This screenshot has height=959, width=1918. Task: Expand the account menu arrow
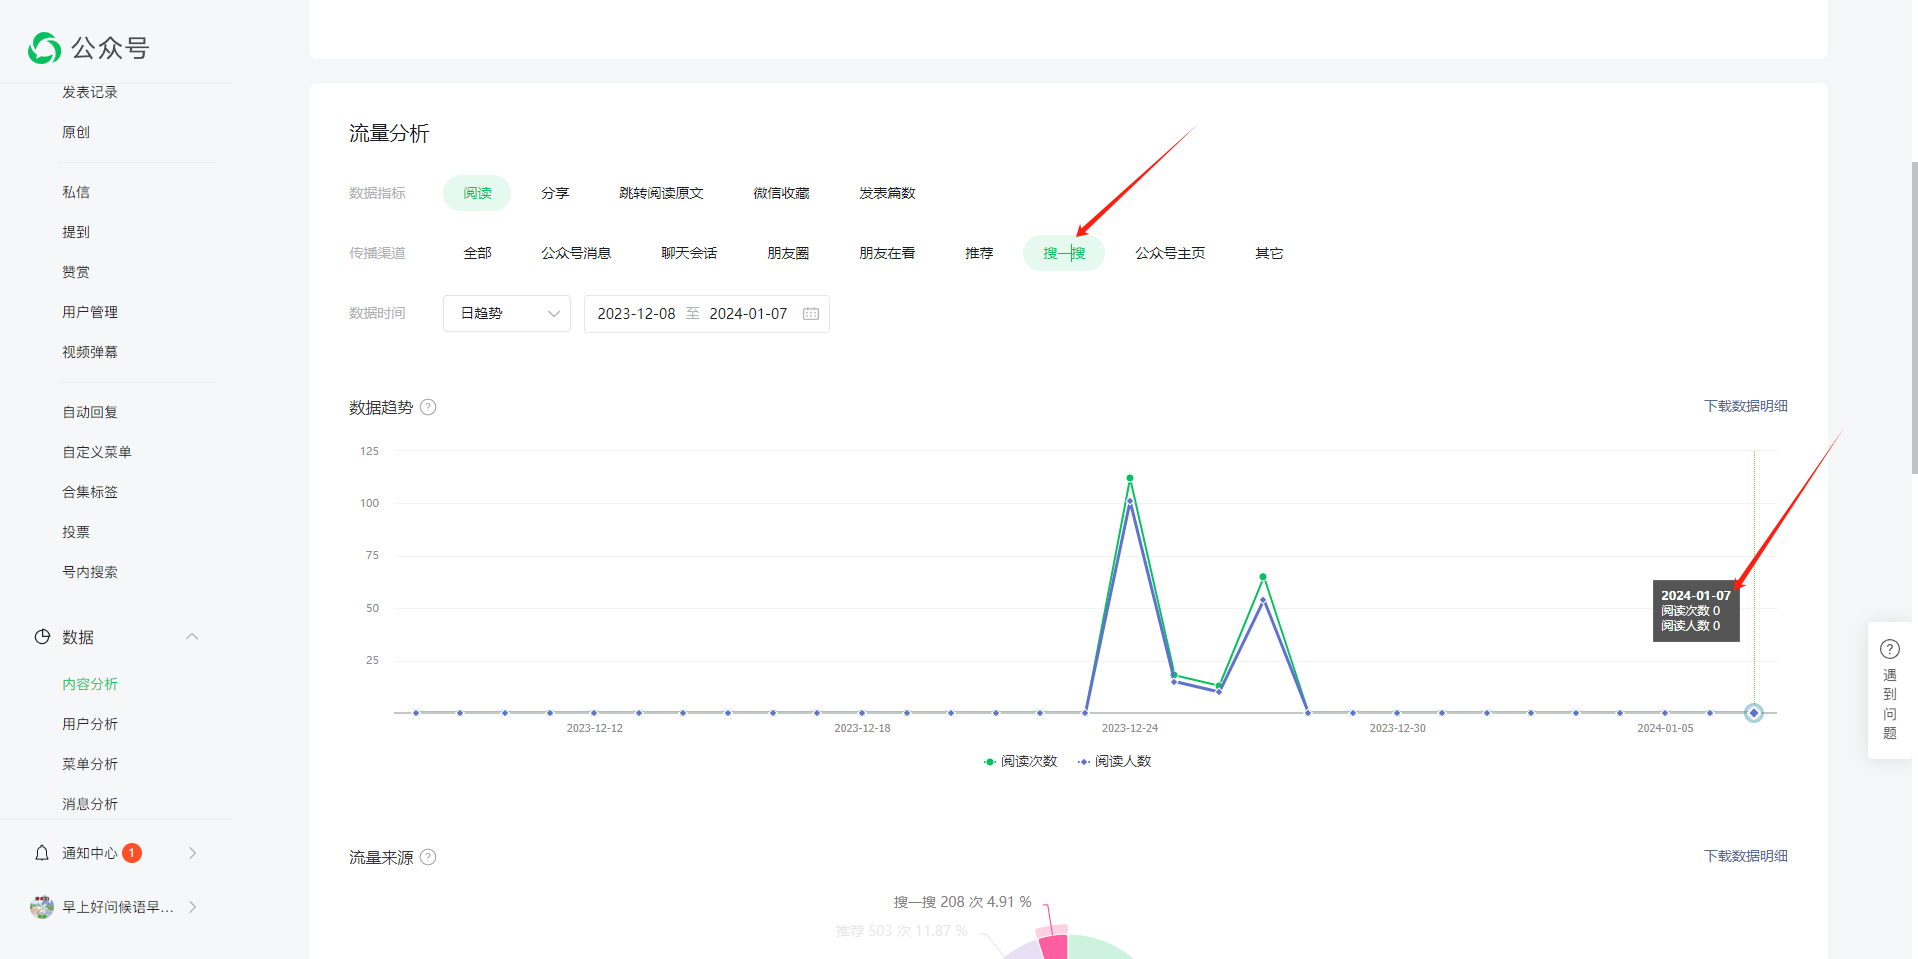coord(193,907)
